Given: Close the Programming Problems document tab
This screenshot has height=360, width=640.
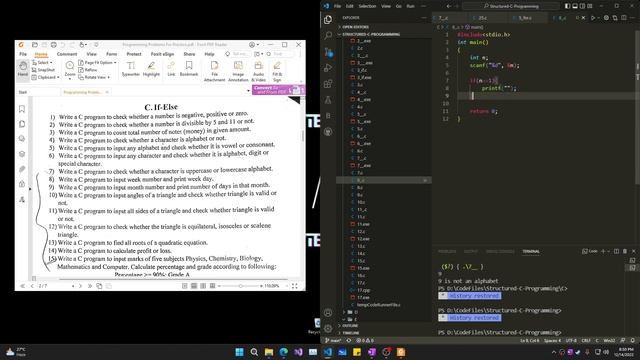Looking at the screenshot, I should click(107, 92).
